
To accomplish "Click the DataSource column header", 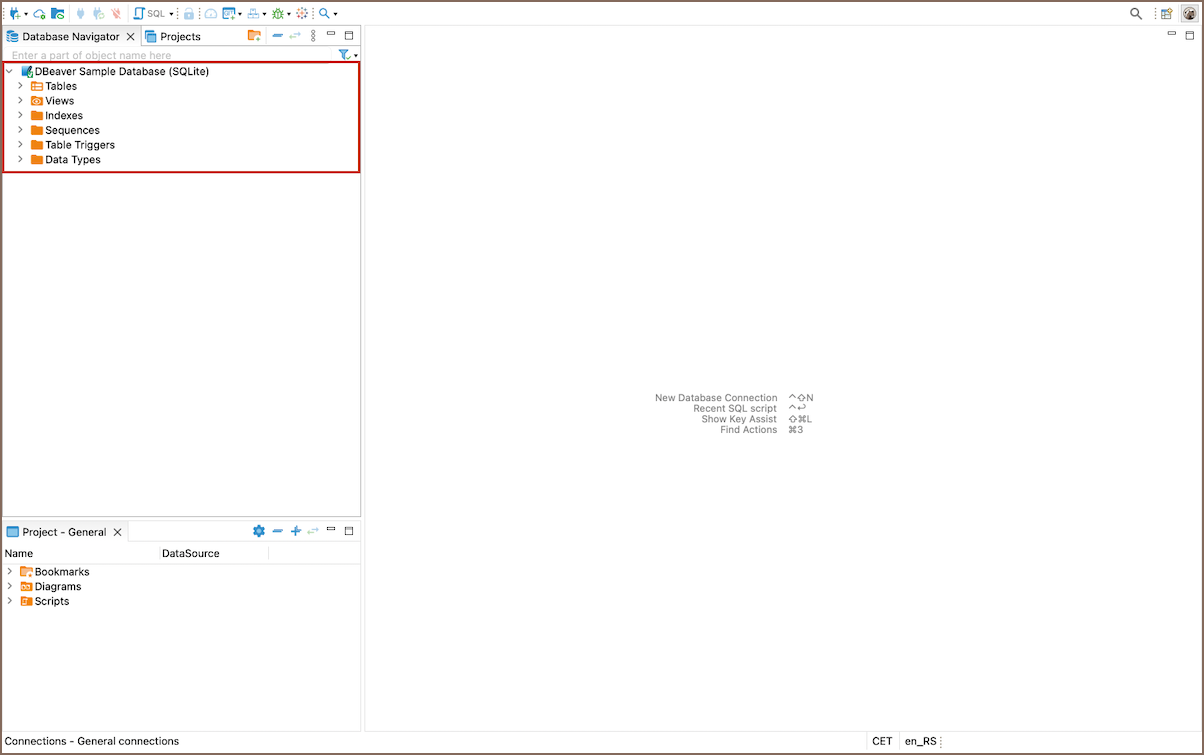I will point(190,553).
